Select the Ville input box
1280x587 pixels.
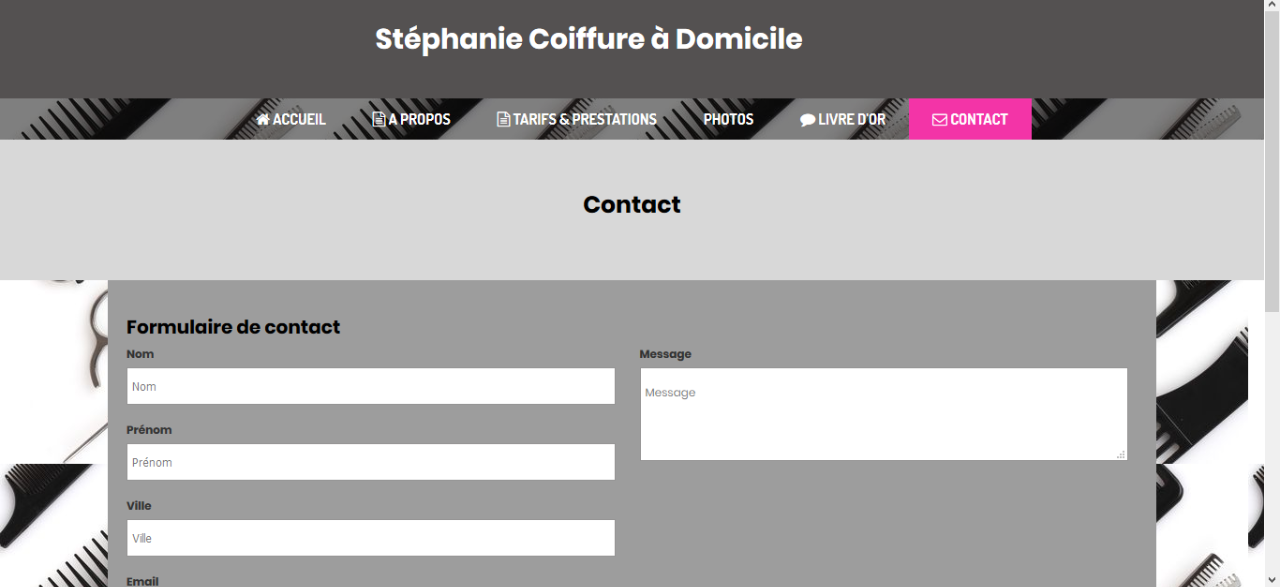coord(371,538)
